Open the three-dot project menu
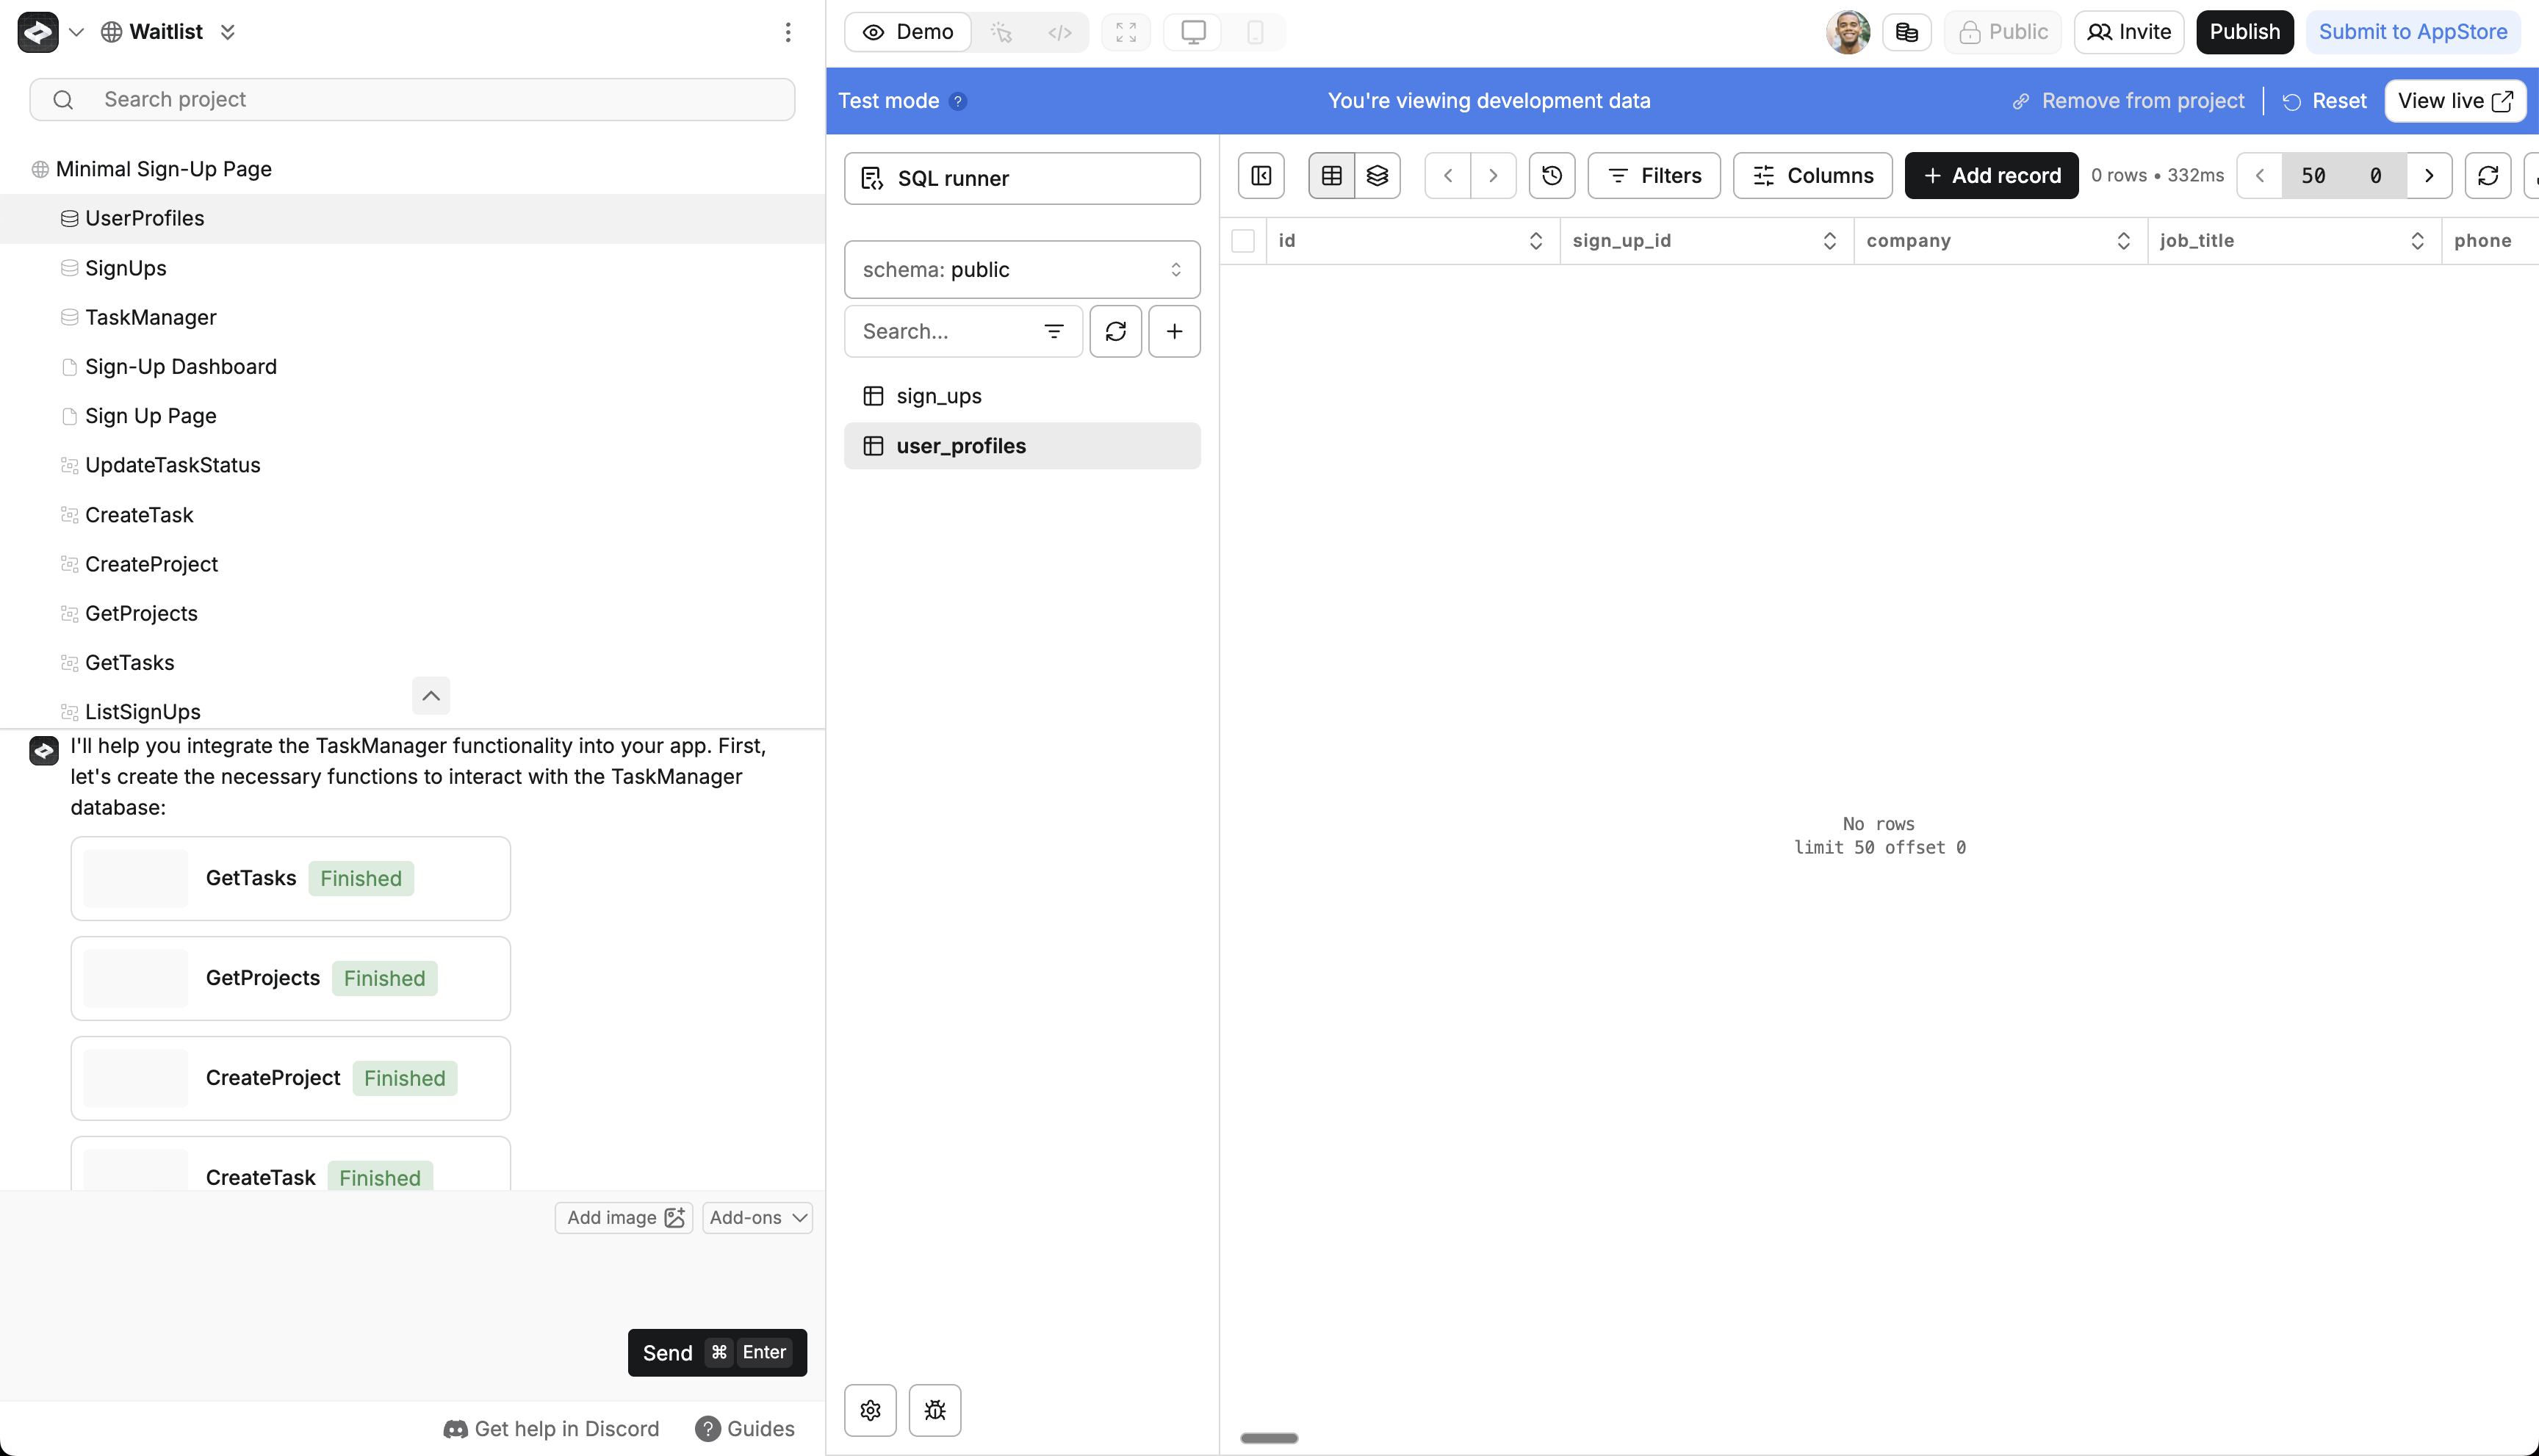2539x1456 pixels. tap(788, 32)
